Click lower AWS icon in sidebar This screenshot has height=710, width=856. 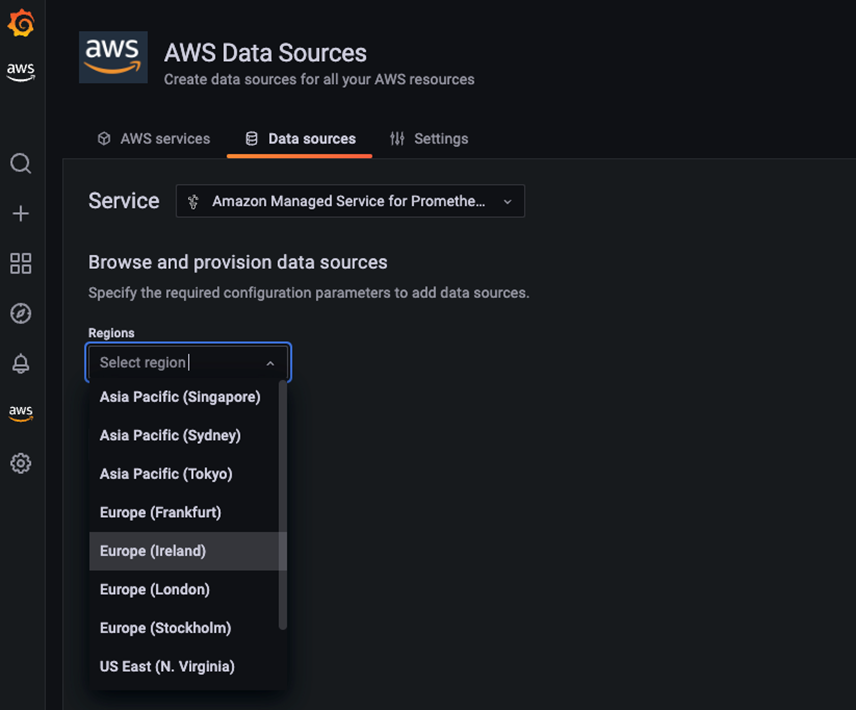pyautogui.click(x=21, y=413)
